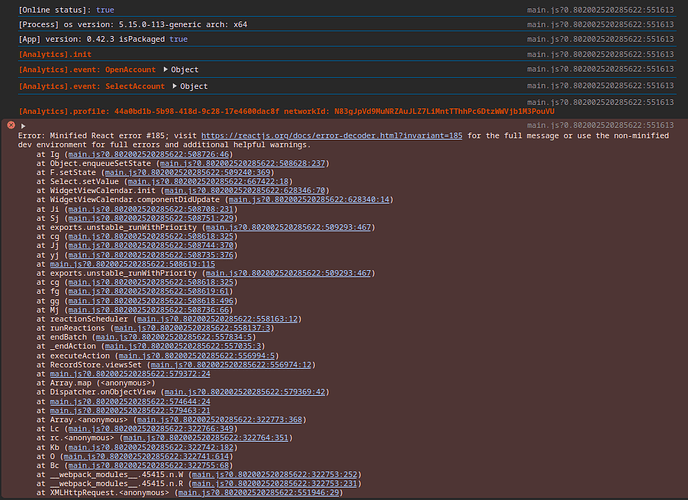Open source link on App version row
Image resolution: width=688 pixels, height=500 pixels.
coord(600,39)
